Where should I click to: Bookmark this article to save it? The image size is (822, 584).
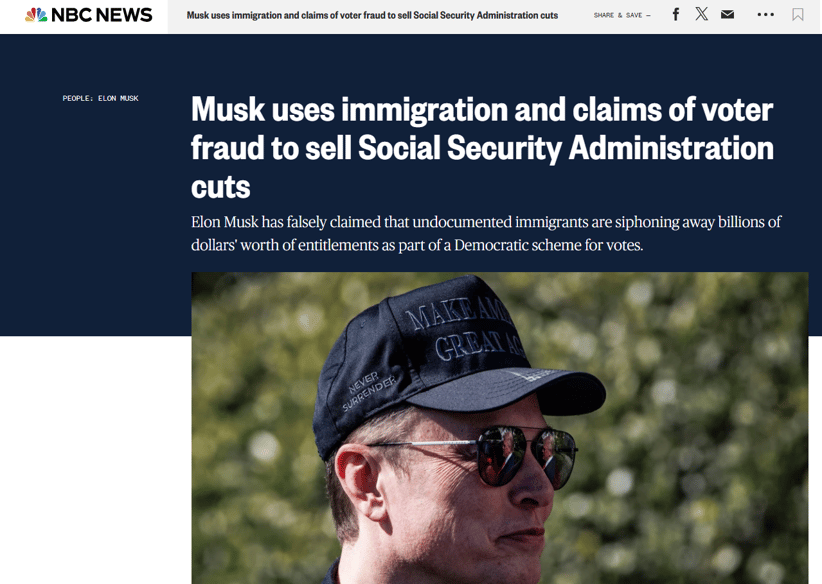pos(797,15)
